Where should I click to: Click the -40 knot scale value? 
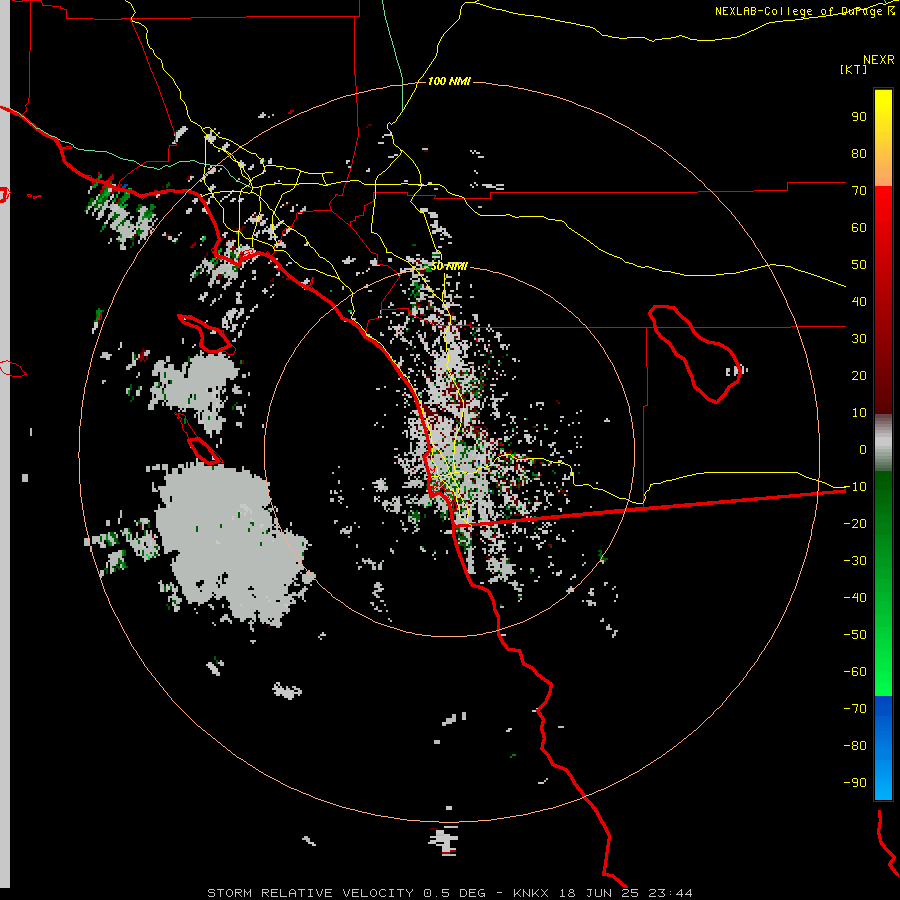[x=855, y=598]
